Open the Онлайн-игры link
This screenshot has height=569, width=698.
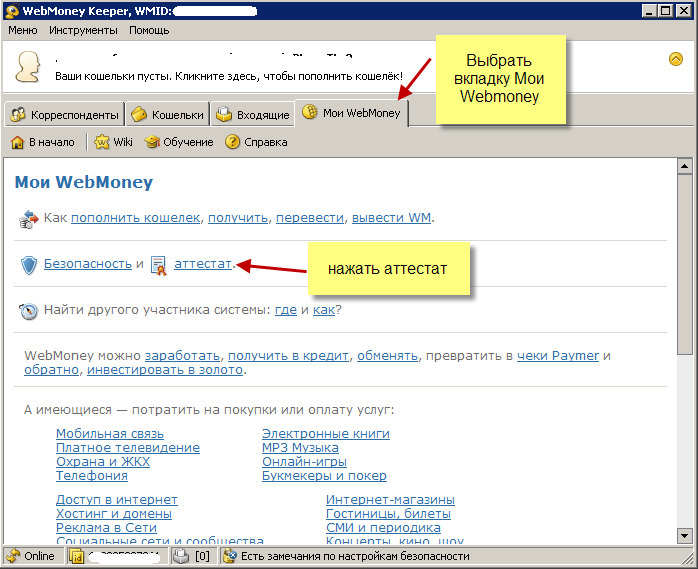click(x=304, y=462)
